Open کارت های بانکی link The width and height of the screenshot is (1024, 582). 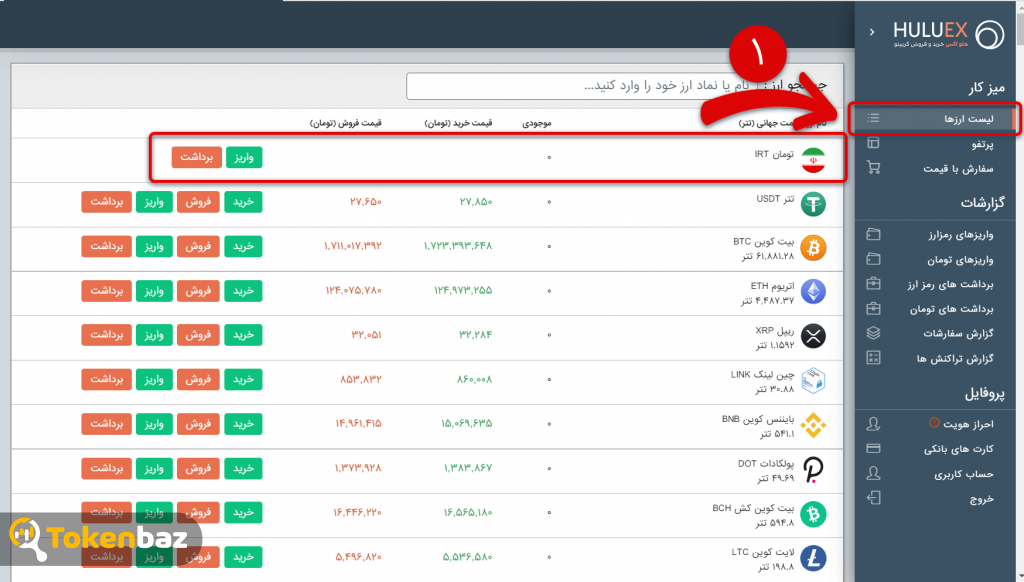958,449
